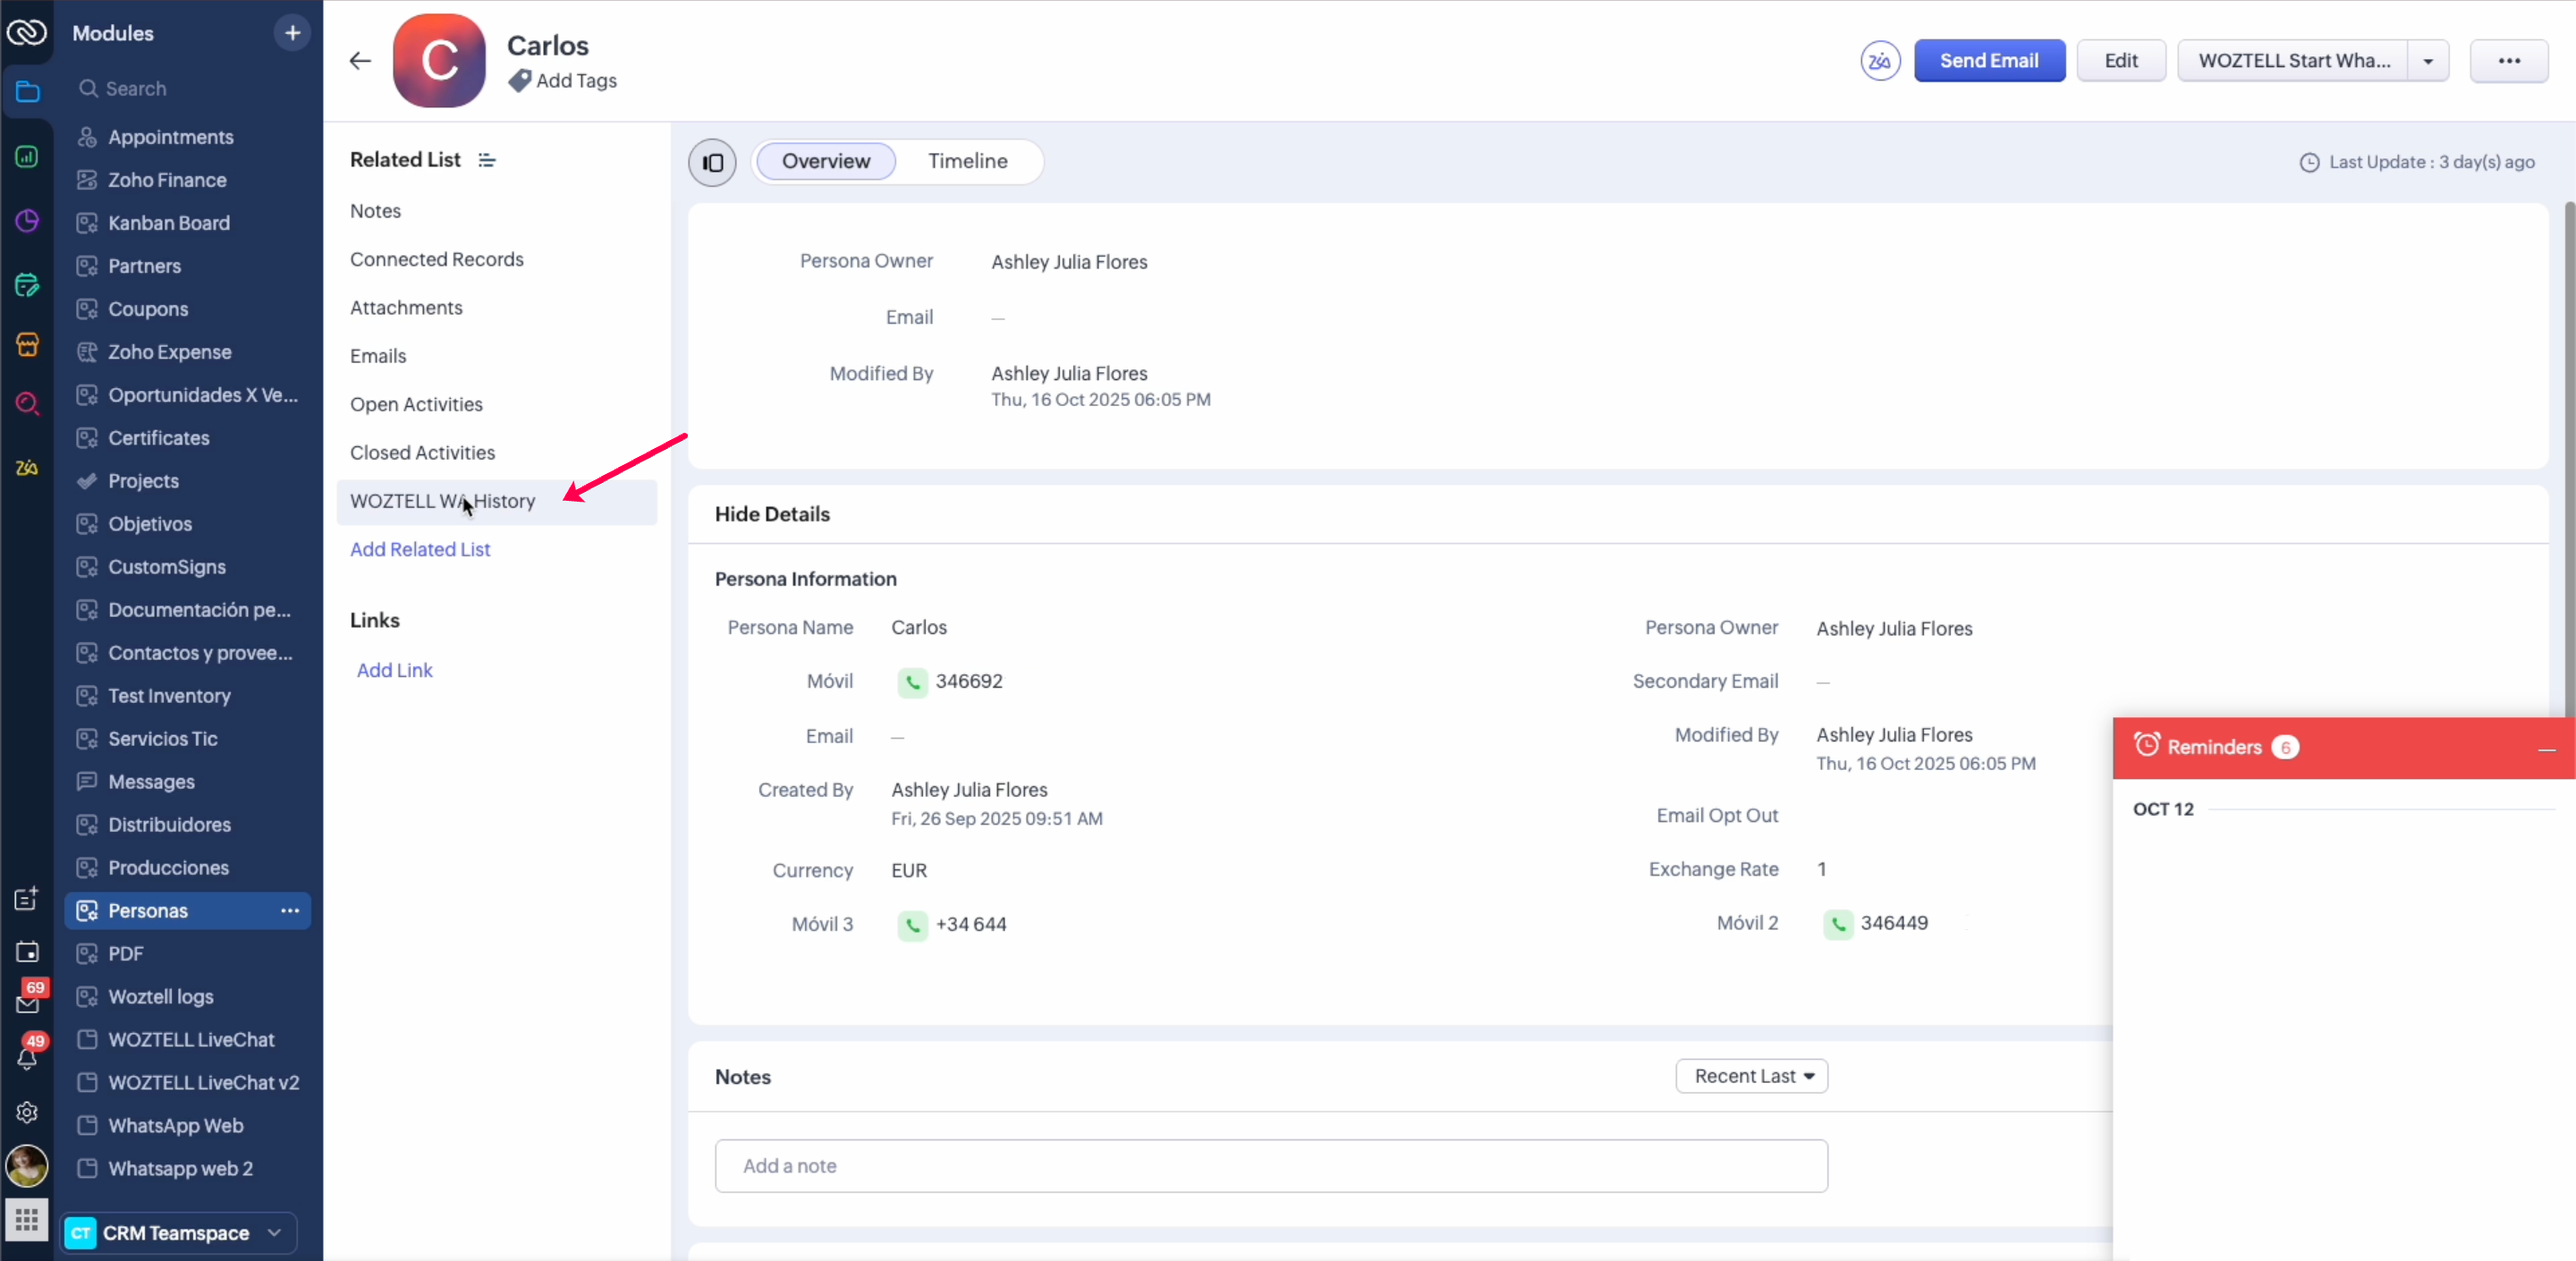Click the Send Email button
This screenshot has height=1261, width=2576.
(x=1988, y=61)
